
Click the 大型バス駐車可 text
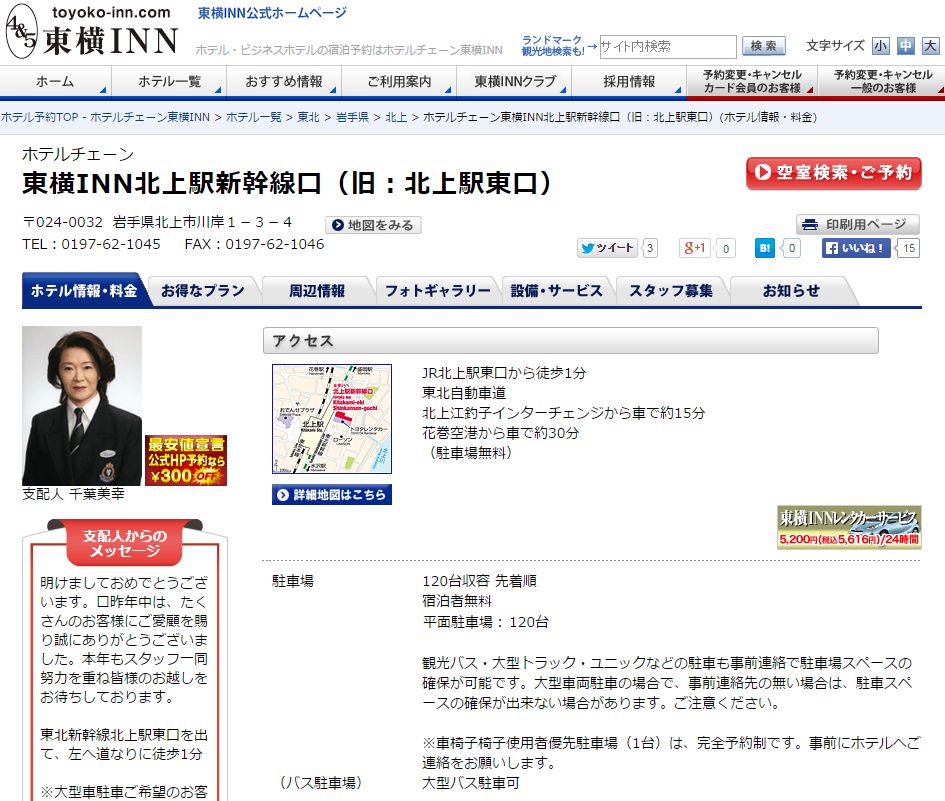(x=471, y=783)
